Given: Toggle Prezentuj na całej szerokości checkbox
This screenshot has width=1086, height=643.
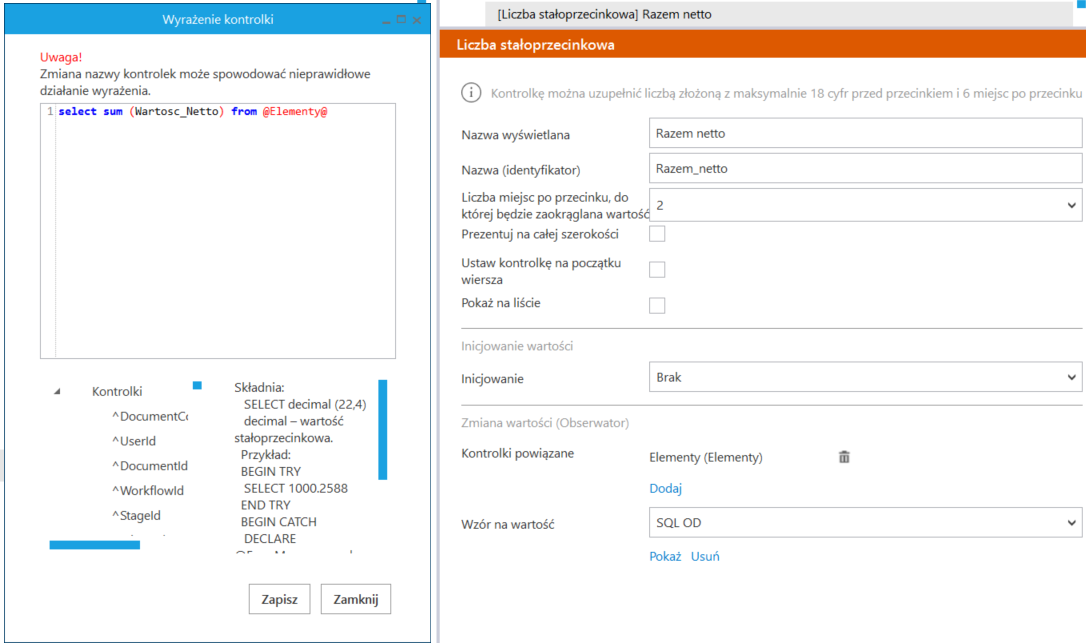Looking at the screenshot, I should tap(657, 234).
